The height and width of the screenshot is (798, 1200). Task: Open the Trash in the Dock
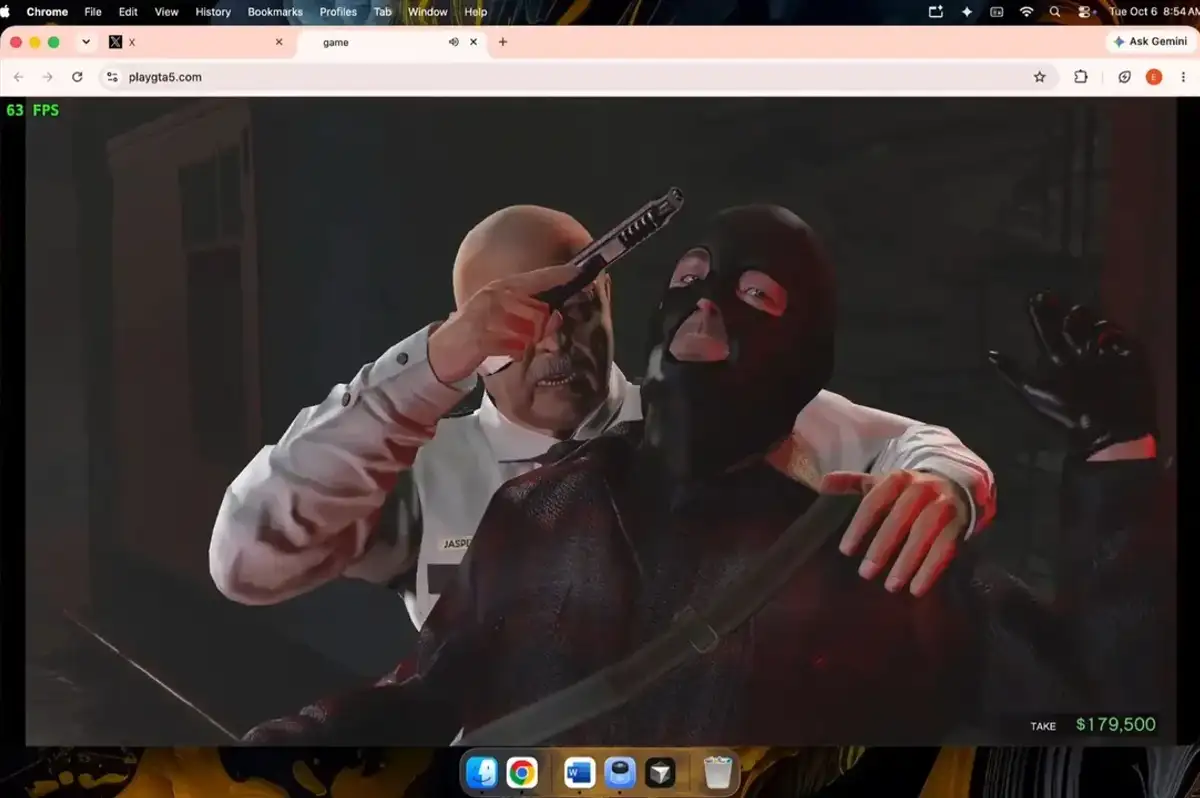click(x=717, y=773)
